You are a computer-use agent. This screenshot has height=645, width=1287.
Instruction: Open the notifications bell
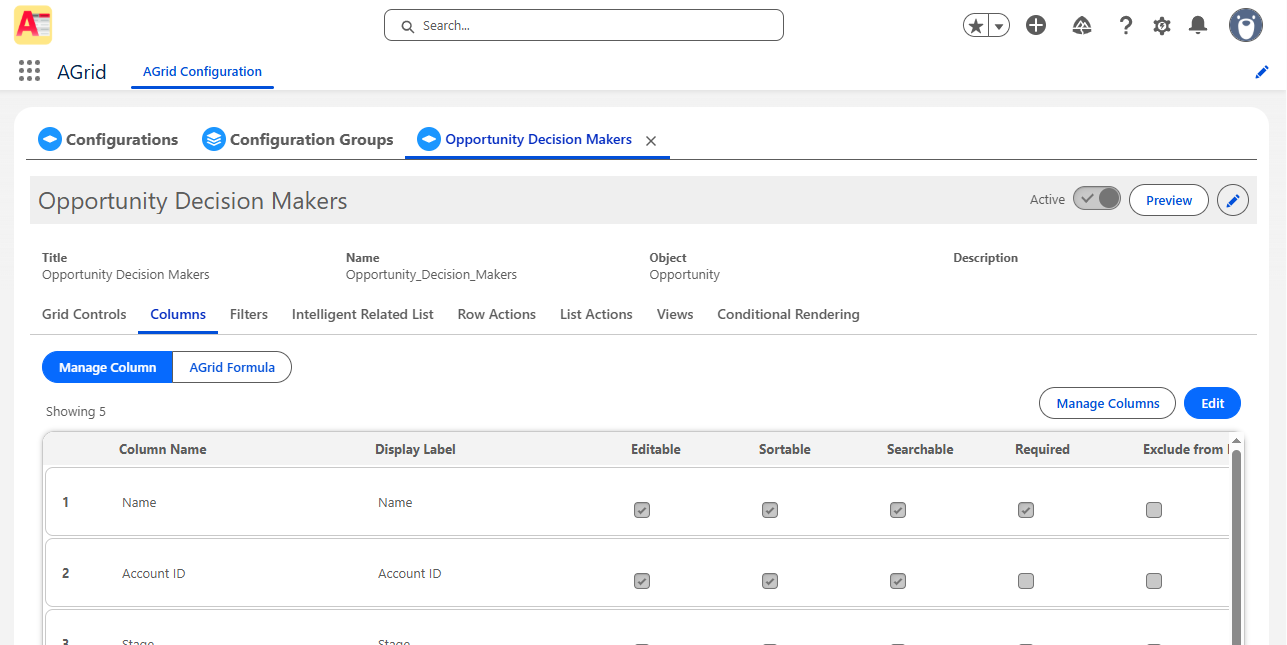pyautogui.click(x=1197, y=26)
